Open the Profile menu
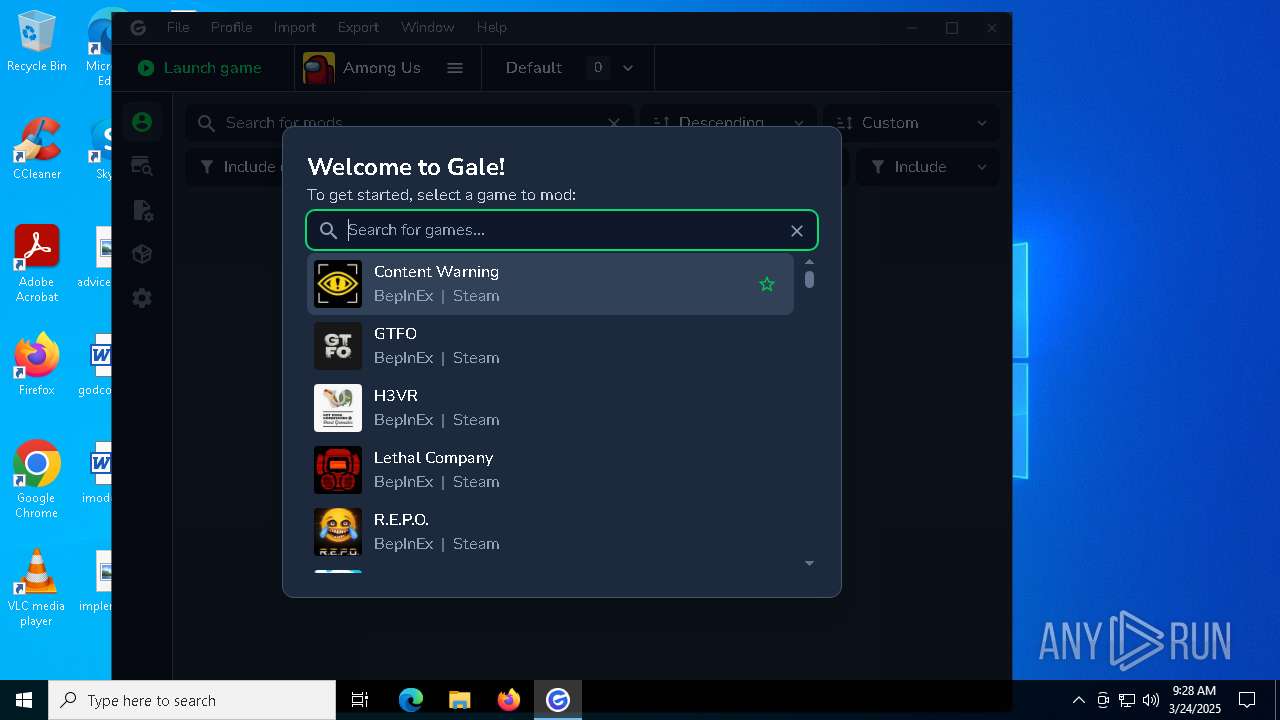Viewport: 1280px width, 720px height. tap(231, 28)
